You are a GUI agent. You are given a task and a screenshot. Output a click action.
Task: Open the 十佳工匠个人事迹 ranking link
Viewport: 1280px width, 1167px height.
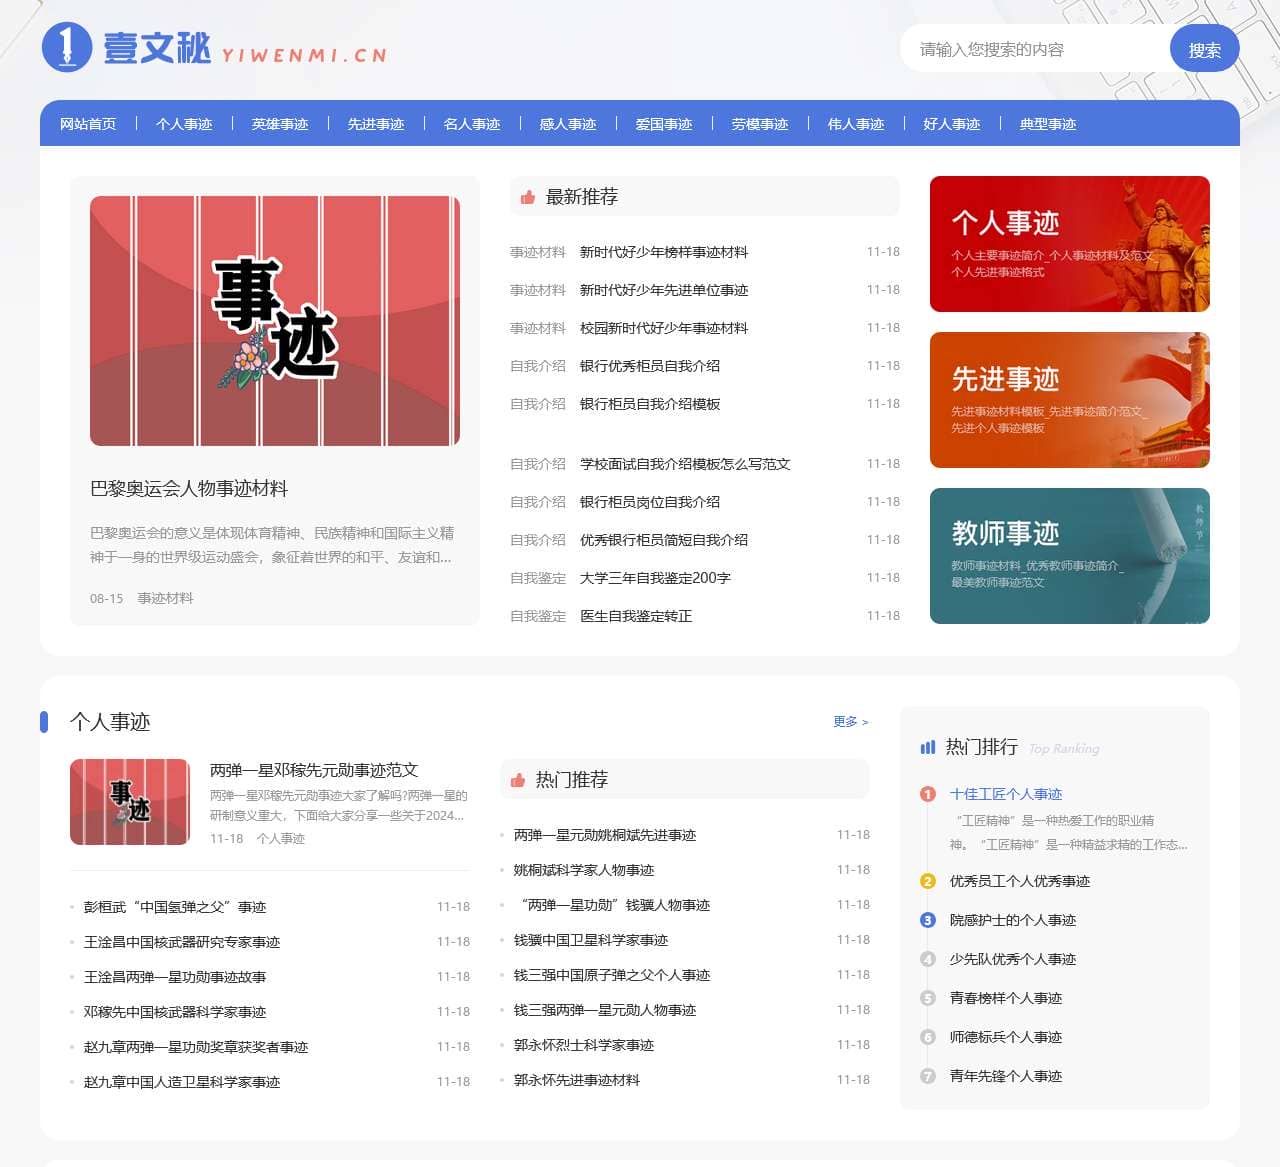pyautogui.click(x=1005, y=794)
